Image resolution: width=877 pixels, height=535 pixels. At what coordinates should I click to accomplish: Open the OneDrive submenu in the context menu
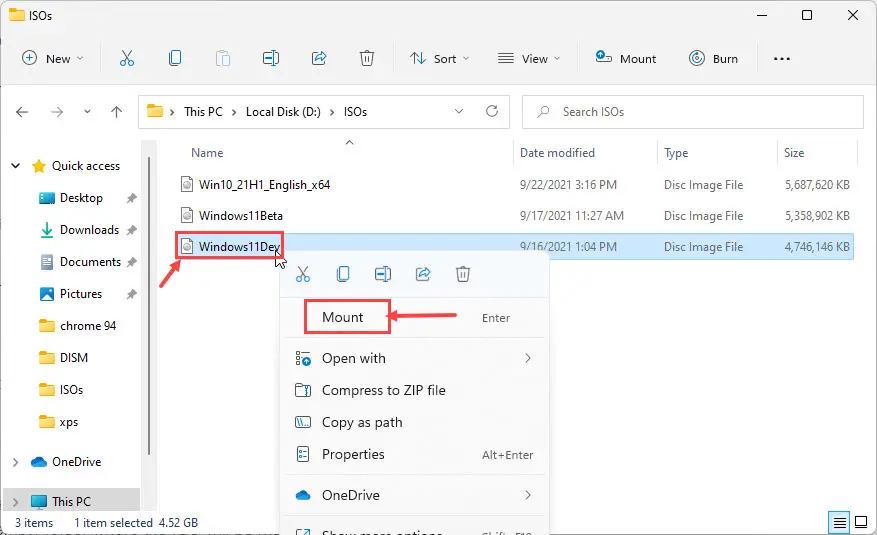[x=414, y=495]
